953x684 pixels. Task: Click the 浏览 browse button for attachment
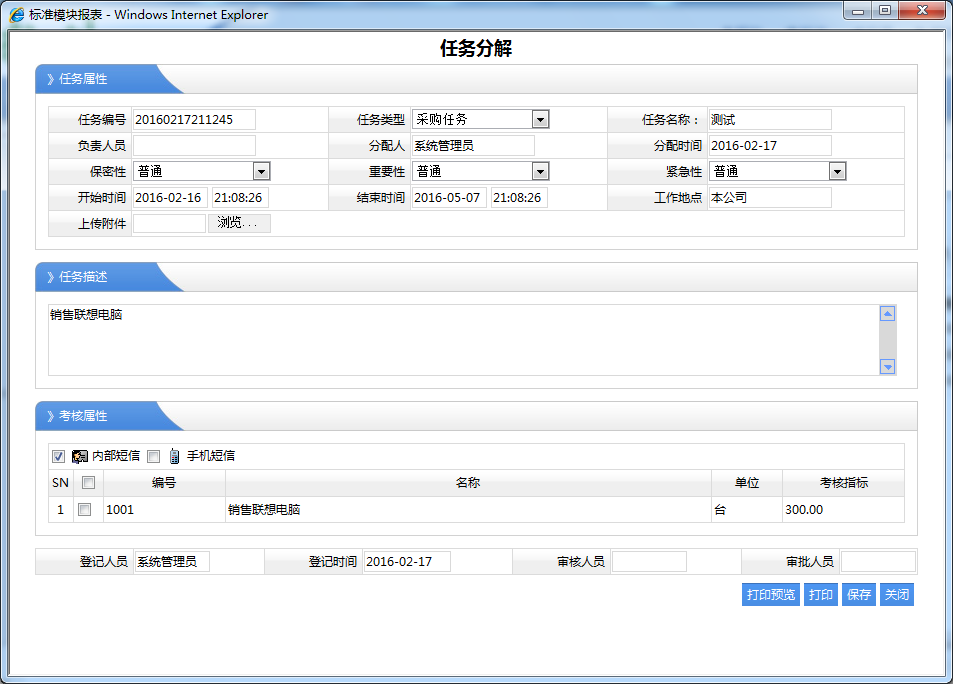[x=238, y=223]
